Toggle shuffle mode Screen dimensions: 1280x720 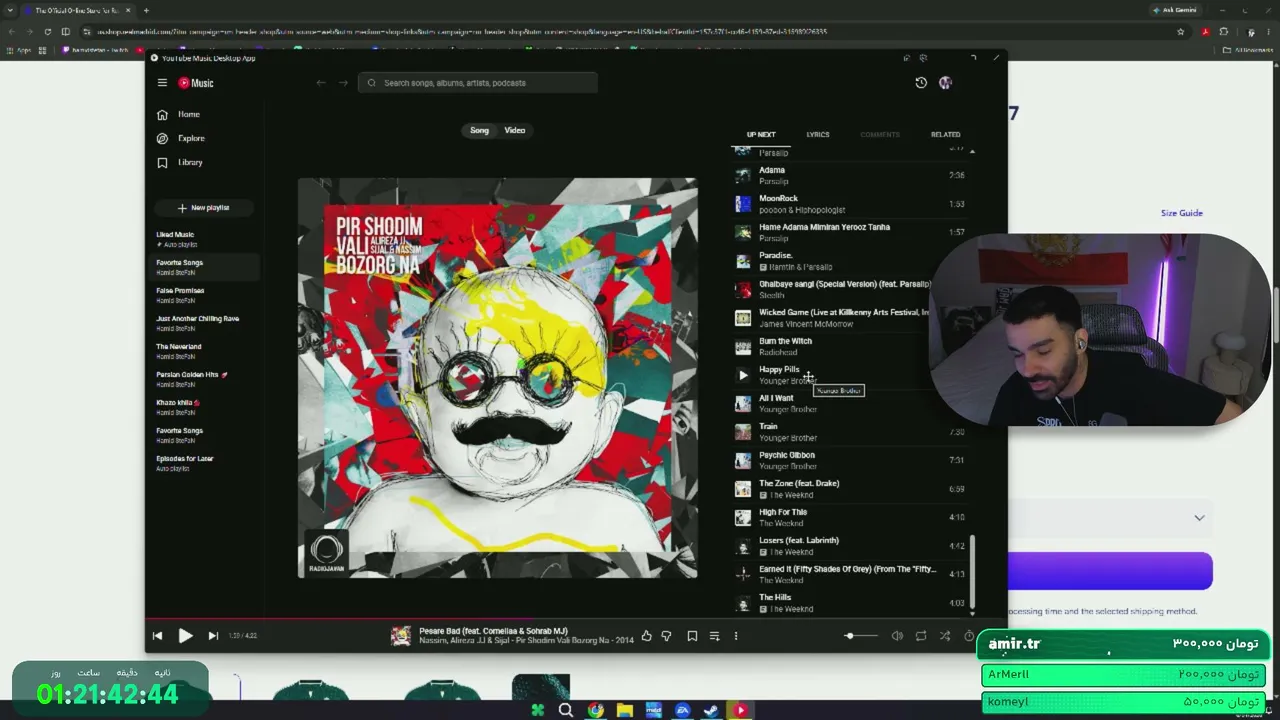945,636
